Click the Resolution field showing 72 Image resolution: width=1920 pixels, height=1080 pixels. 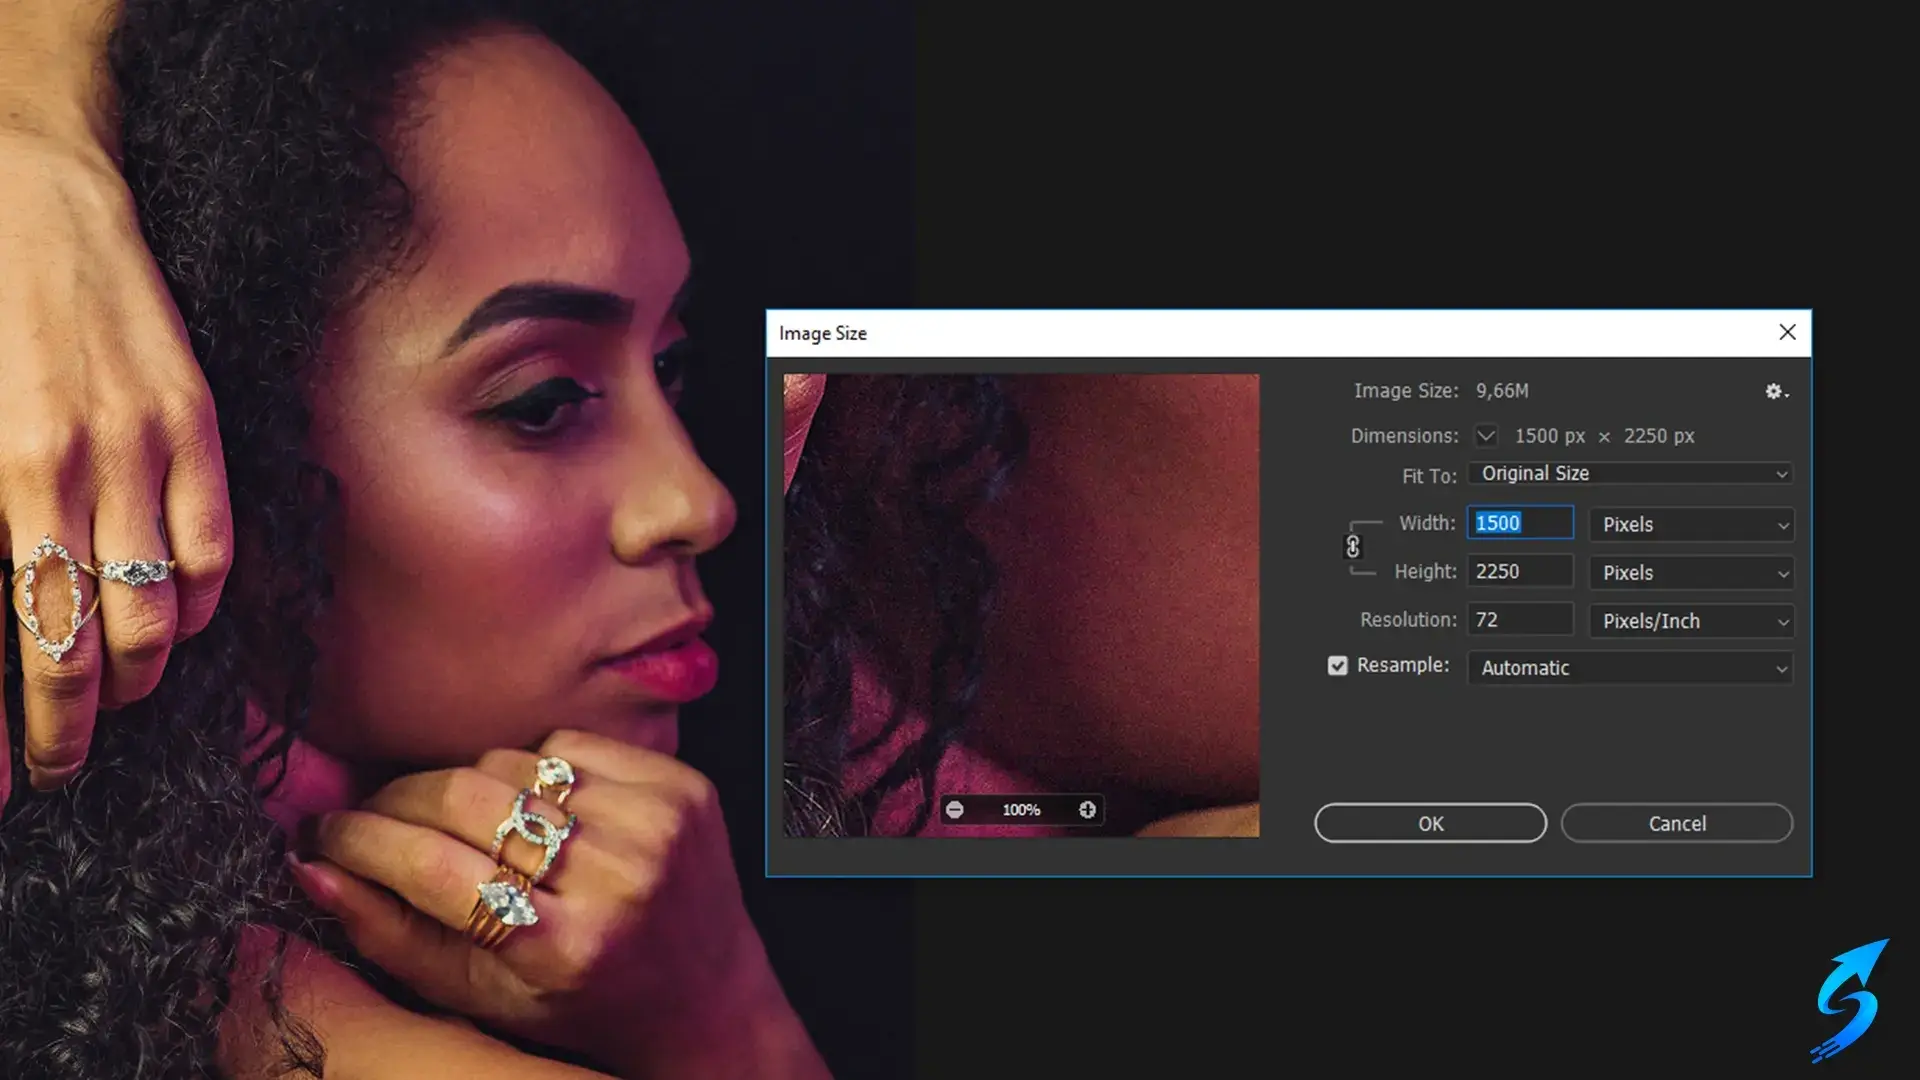1519,620
